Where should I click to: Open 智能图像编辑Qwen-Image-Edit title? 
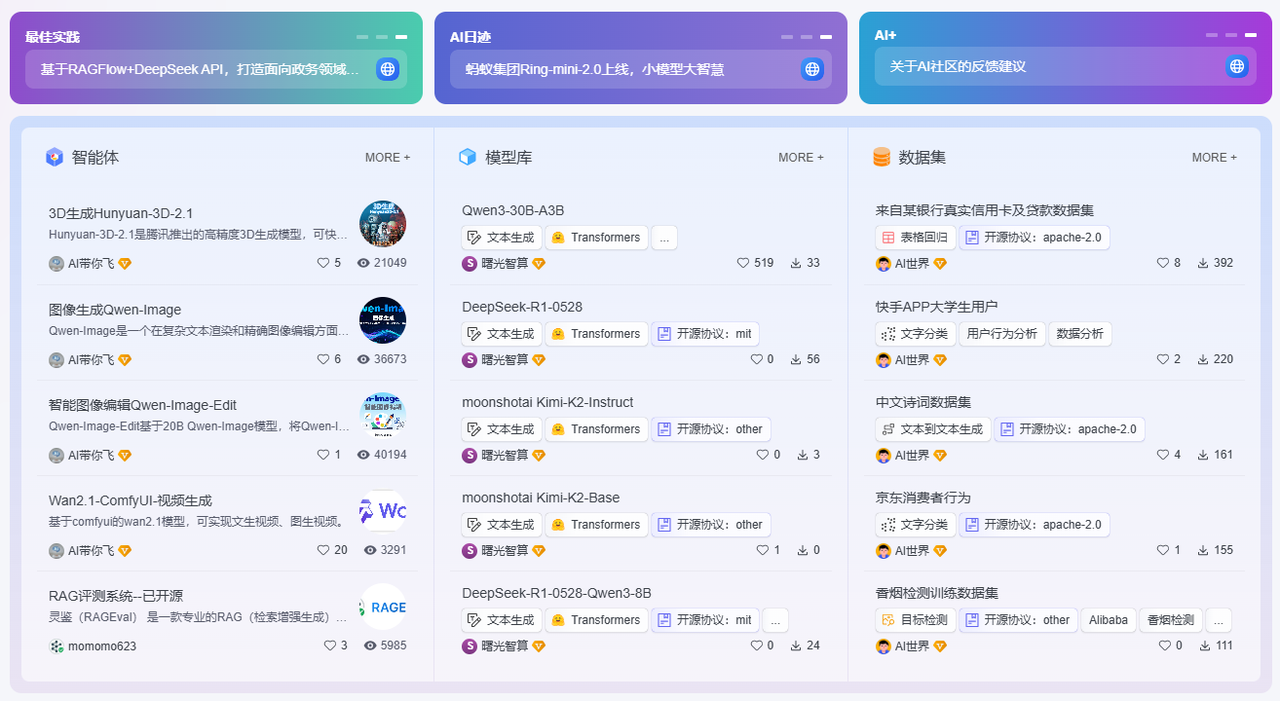pos(142,405)
